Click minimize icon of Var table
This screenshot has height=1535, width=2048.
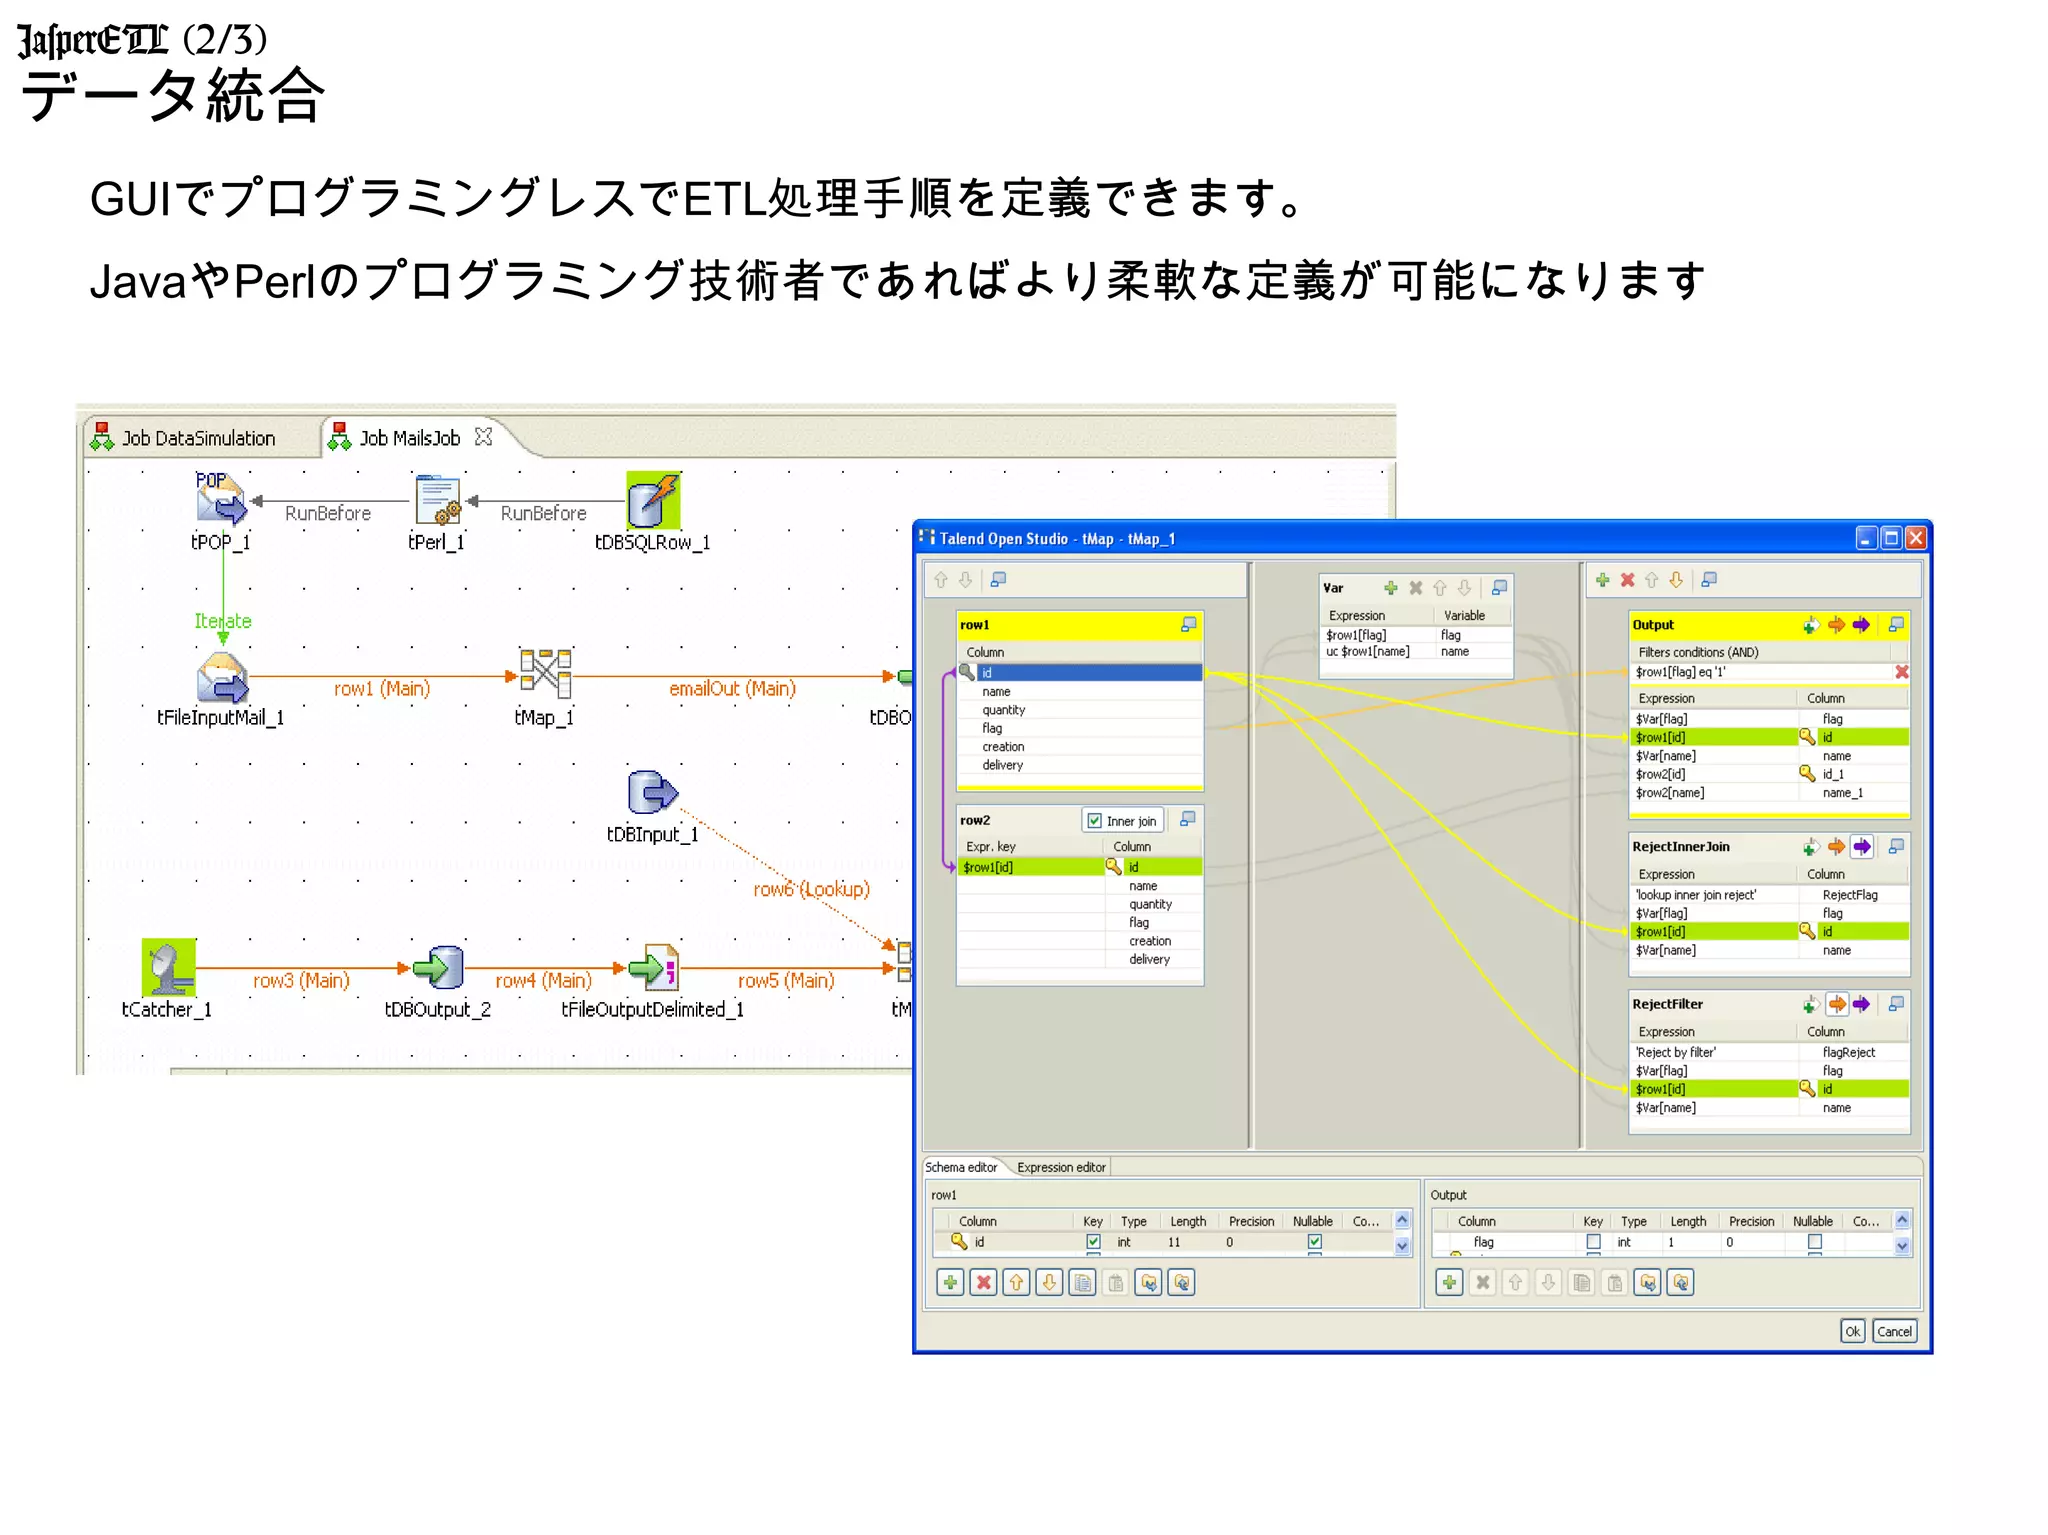1499,587
